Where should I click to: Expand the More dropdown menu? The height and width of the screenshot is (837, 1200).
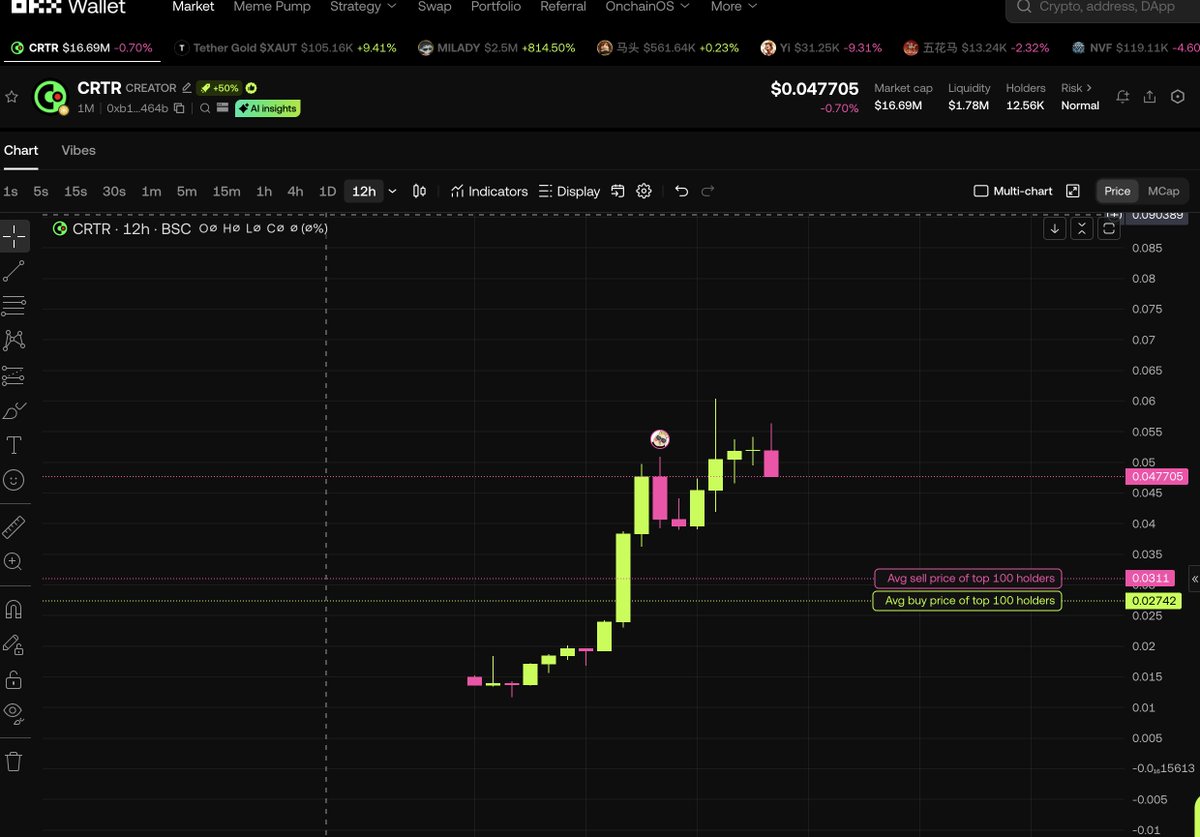click(734, 7)
